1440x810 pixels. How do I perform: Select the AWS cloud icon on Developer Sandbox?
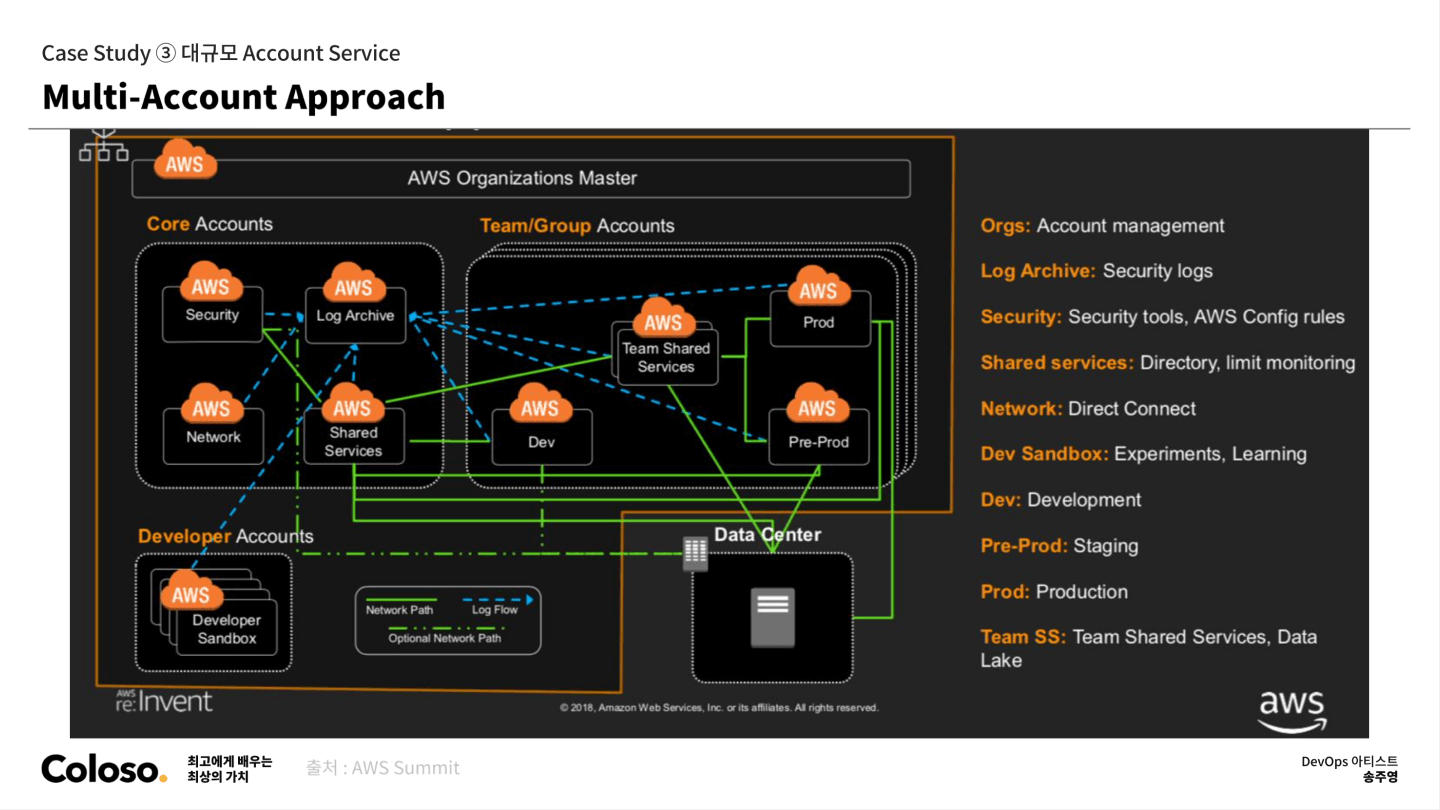[x=191, y=592]
